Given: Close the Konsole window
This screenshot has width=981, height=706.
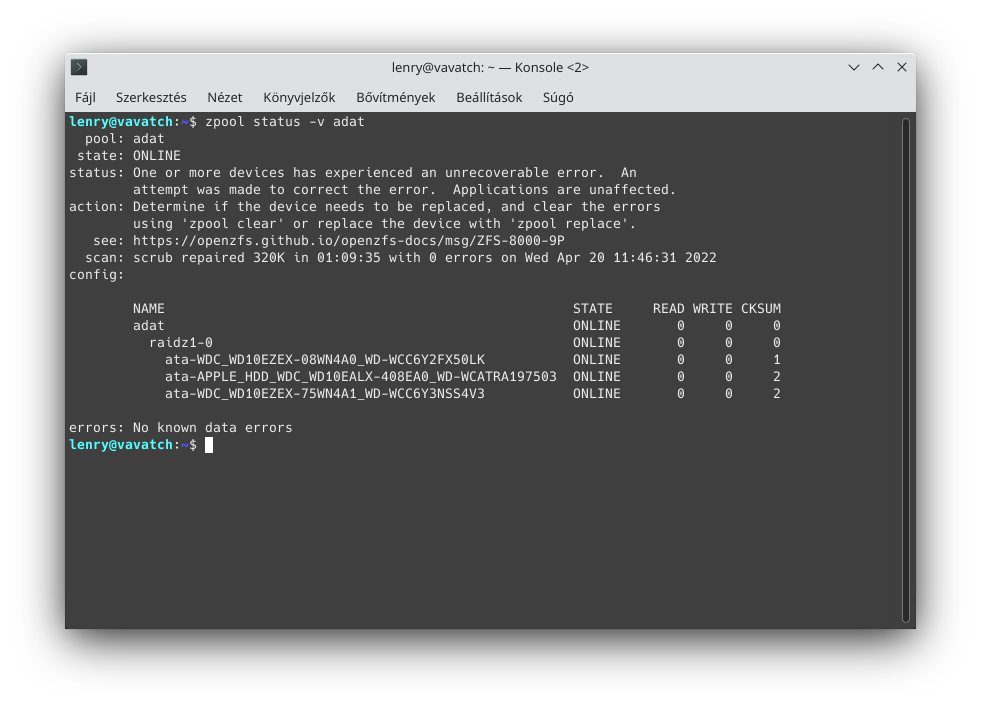Looking at the screenshot, I should tap(902, 67).
